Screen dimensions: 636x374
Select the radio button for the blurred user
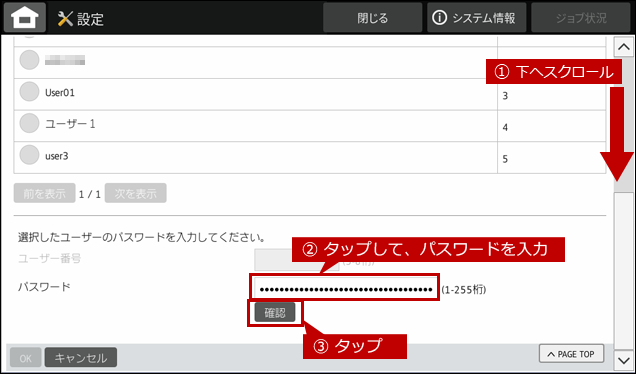tap(29, 60)
